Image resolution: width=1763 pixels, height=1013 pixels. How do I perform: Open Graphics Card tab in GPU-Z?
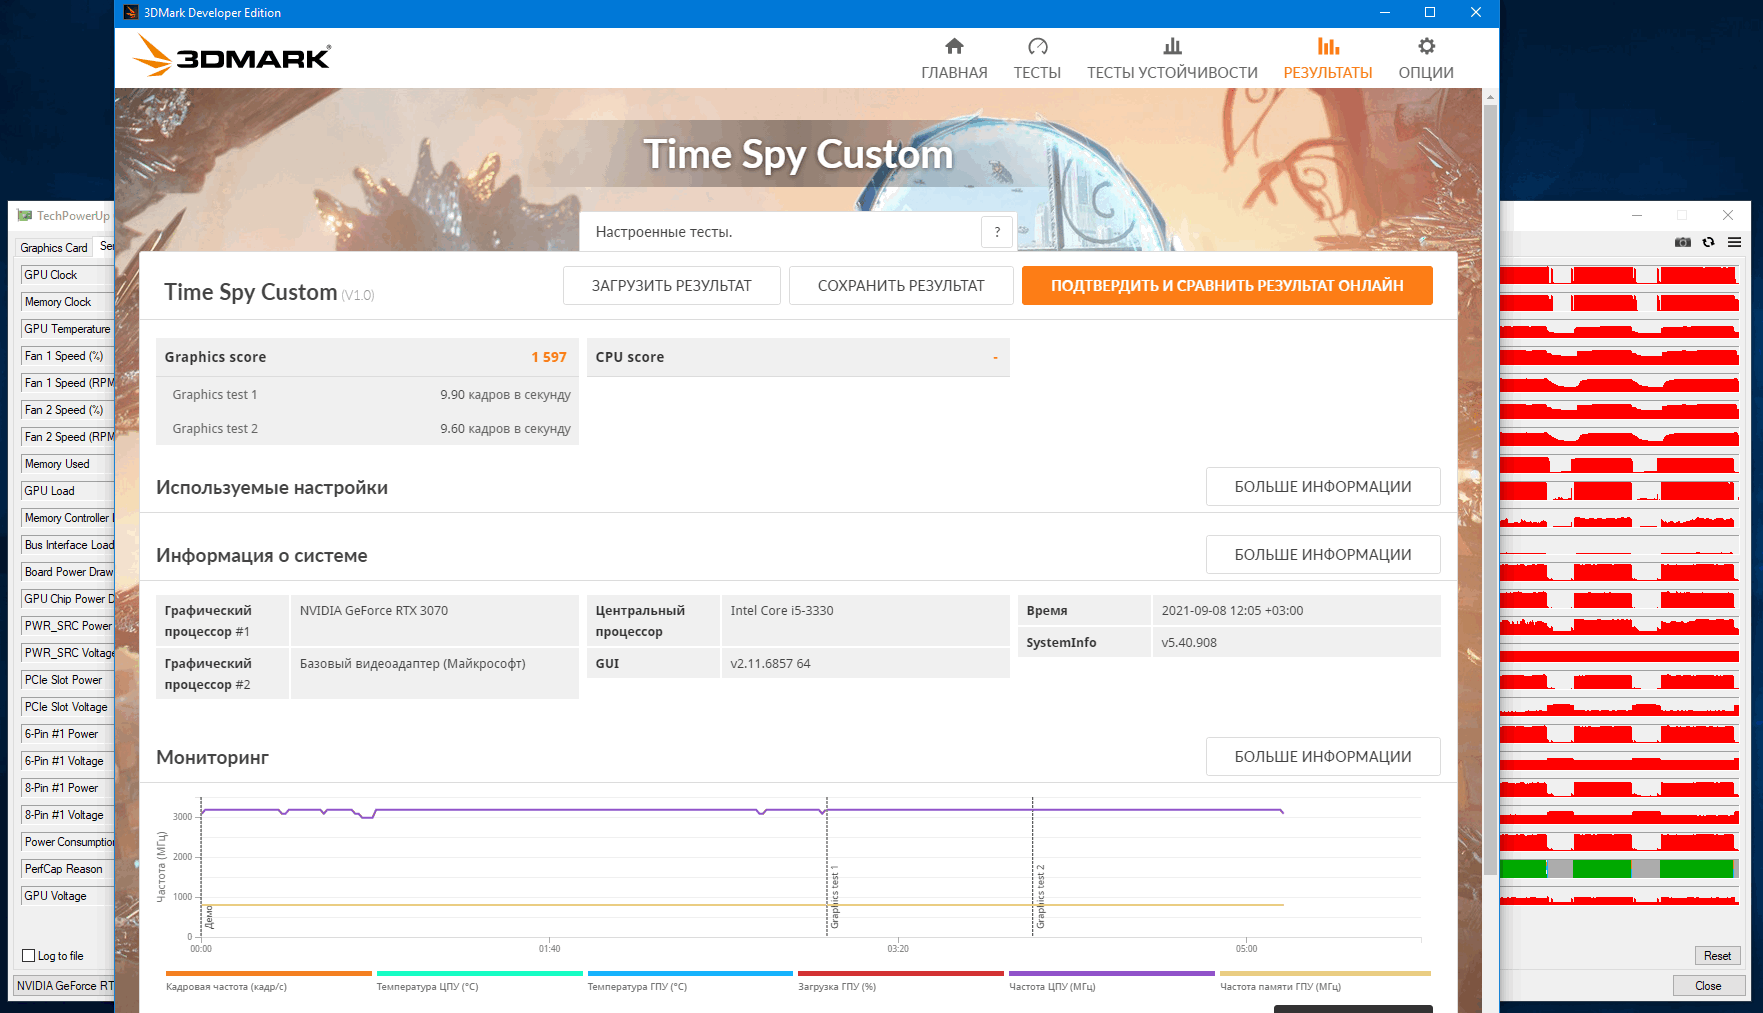54,247
